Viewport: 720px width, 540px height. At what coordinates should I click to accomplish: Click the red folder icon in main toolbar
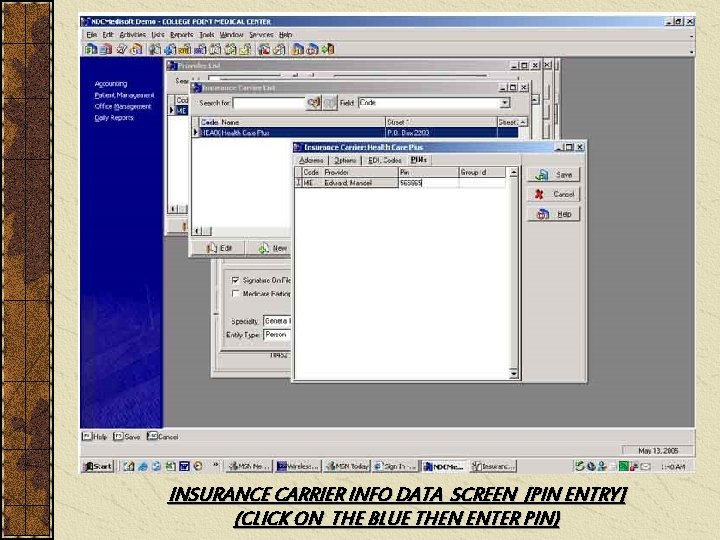[x=264, y=49]
